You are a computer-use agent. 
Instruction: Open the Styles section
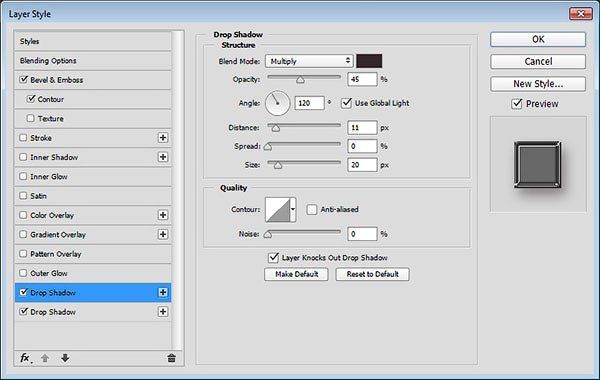point(93,41)
